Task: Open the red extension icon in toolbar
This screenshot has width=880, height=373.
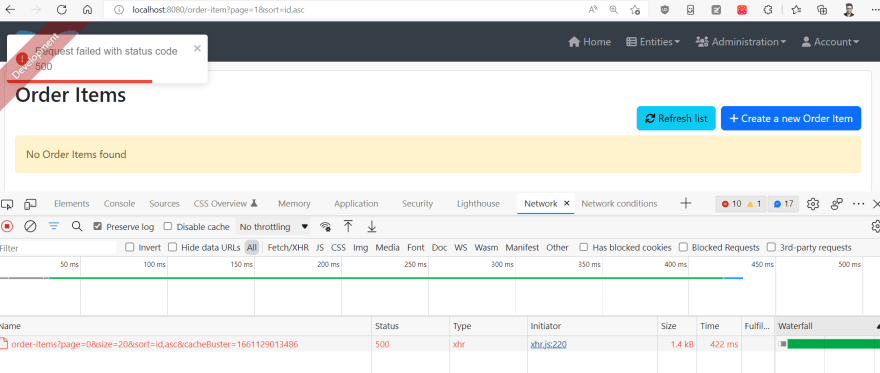Action: [x=742, y=10]
